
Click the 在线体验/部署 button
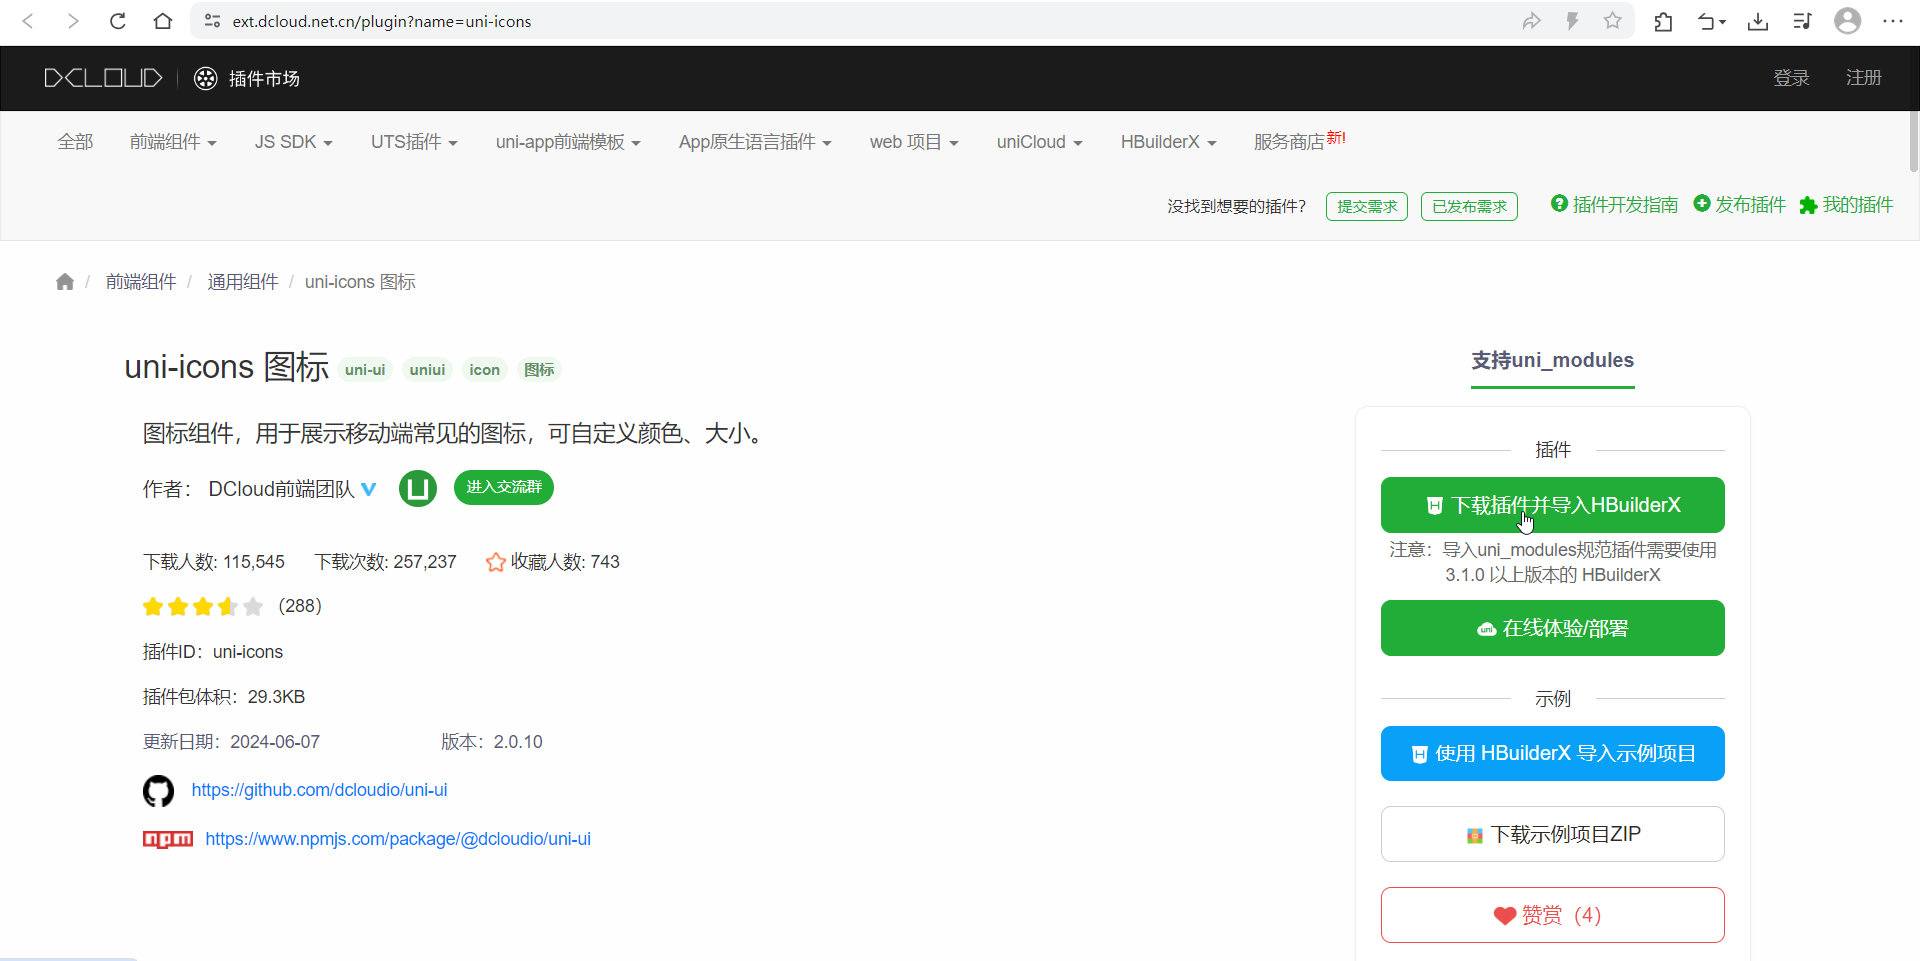pos(1552,628)
